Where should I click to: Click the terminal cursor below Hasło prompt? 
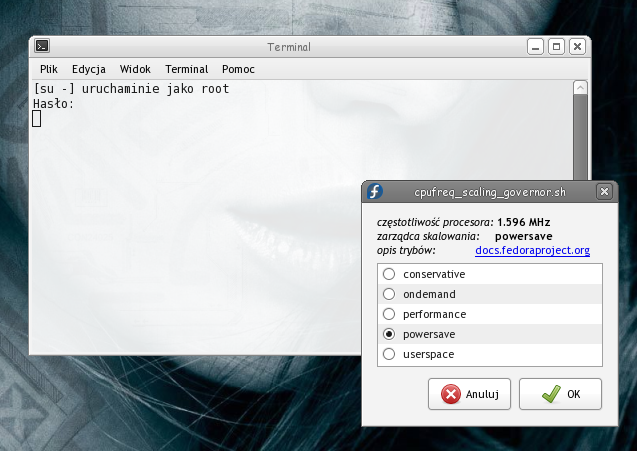tap(37, 119)
